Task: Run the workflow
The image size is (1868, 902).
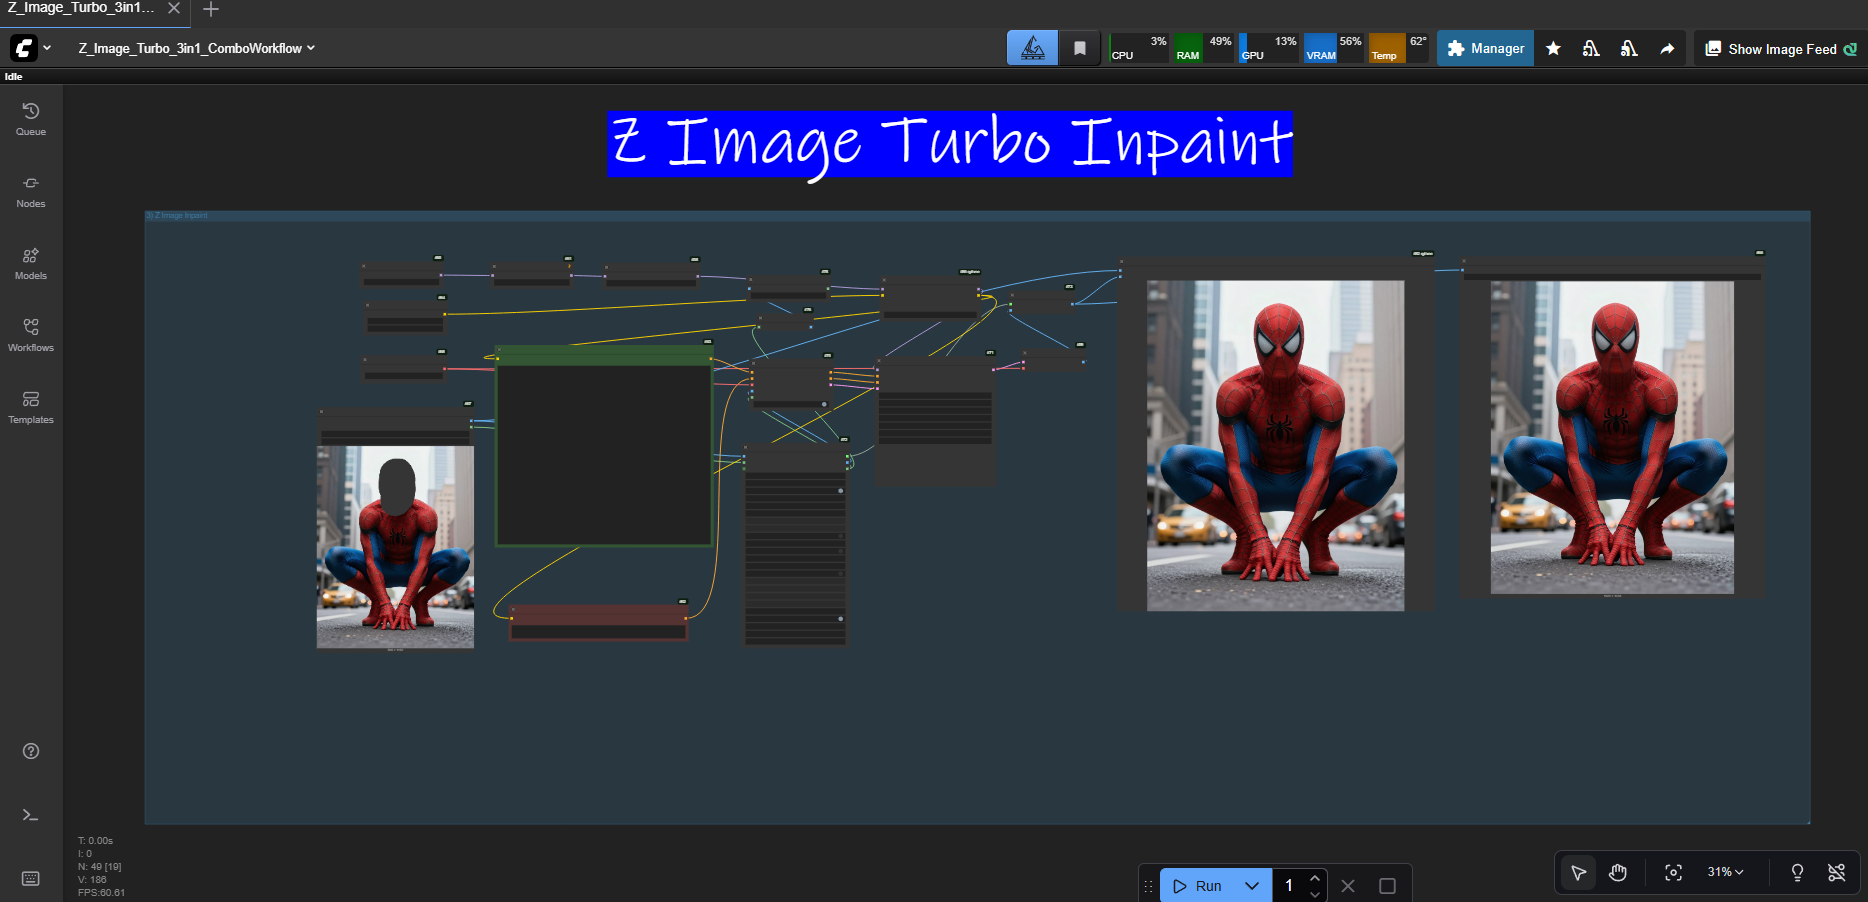Action: point(1198,886)
